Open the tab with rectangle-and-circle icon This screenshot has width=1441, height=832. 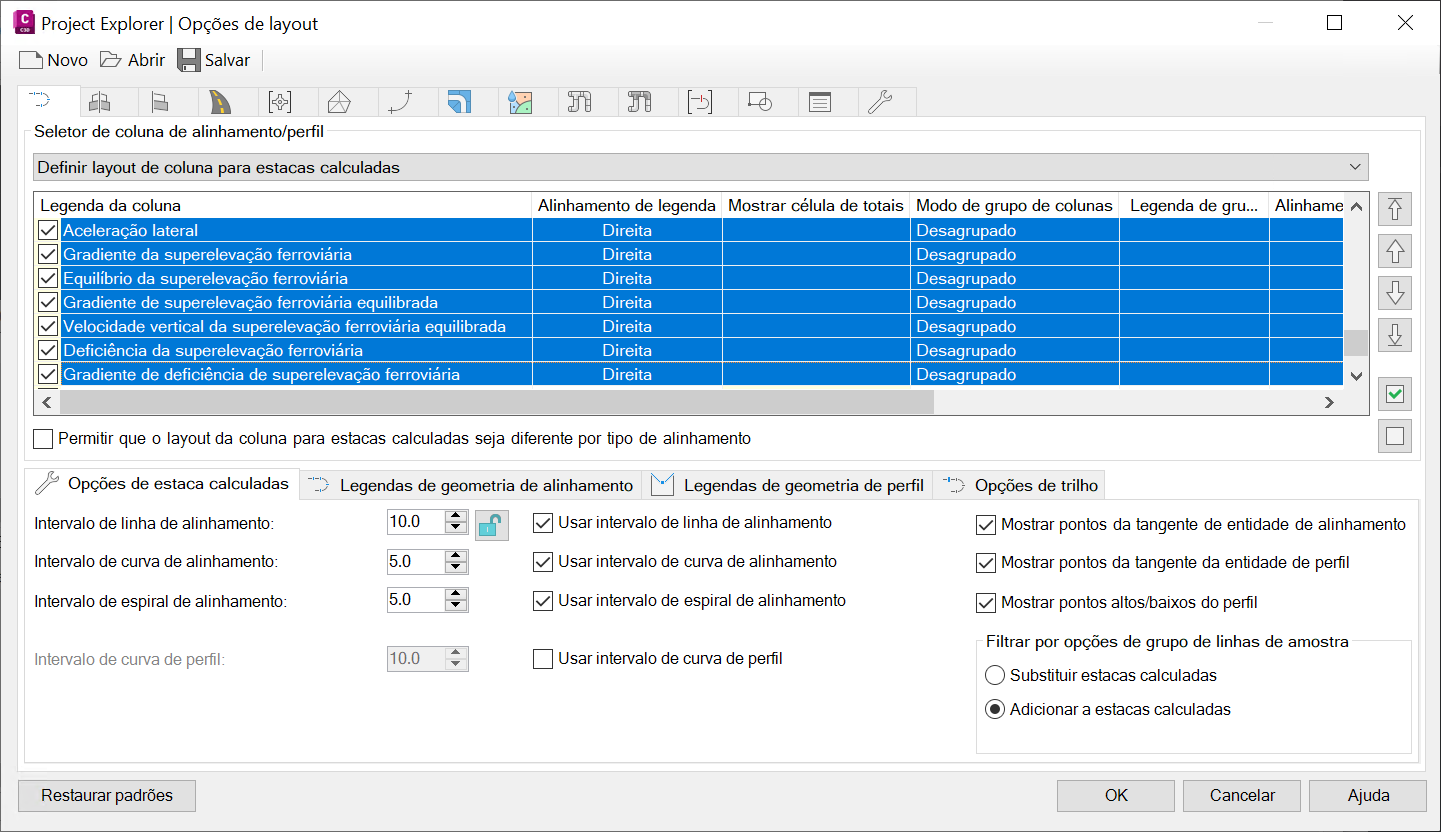pyautogui.click(x=760, y=102)
